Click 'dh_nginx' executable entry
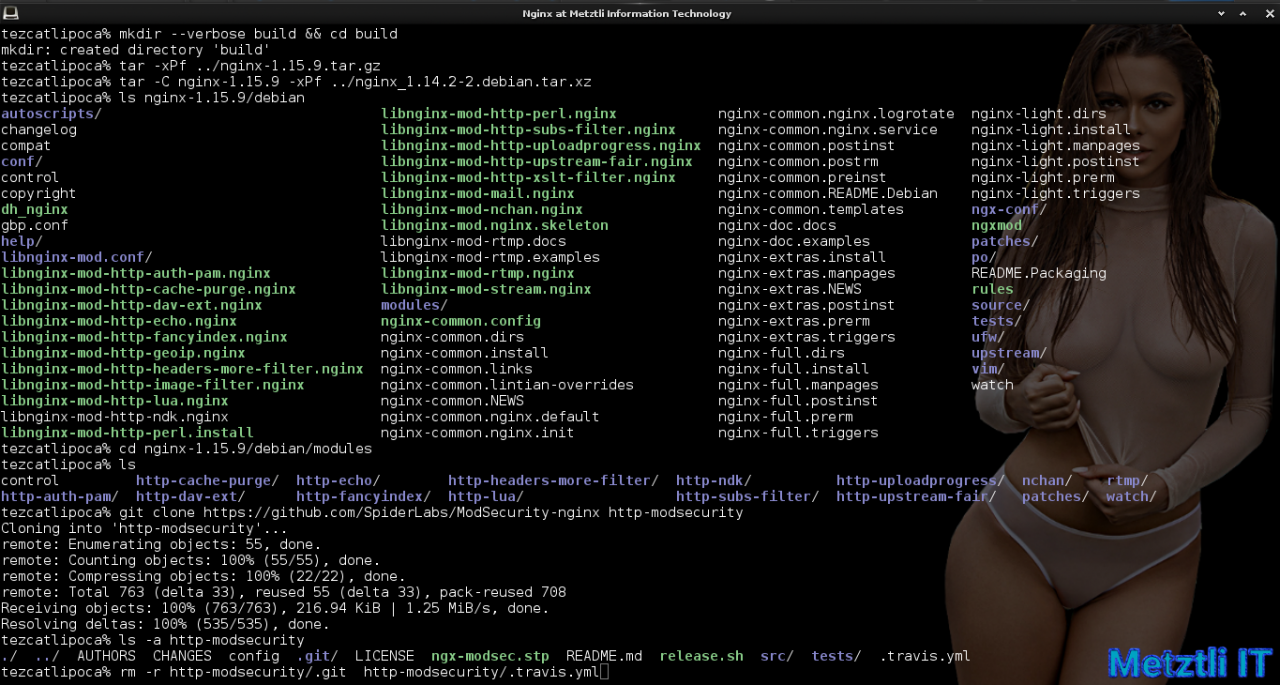Image resolution: width=1280 pixels, height=685 pixels. [35, 210]
